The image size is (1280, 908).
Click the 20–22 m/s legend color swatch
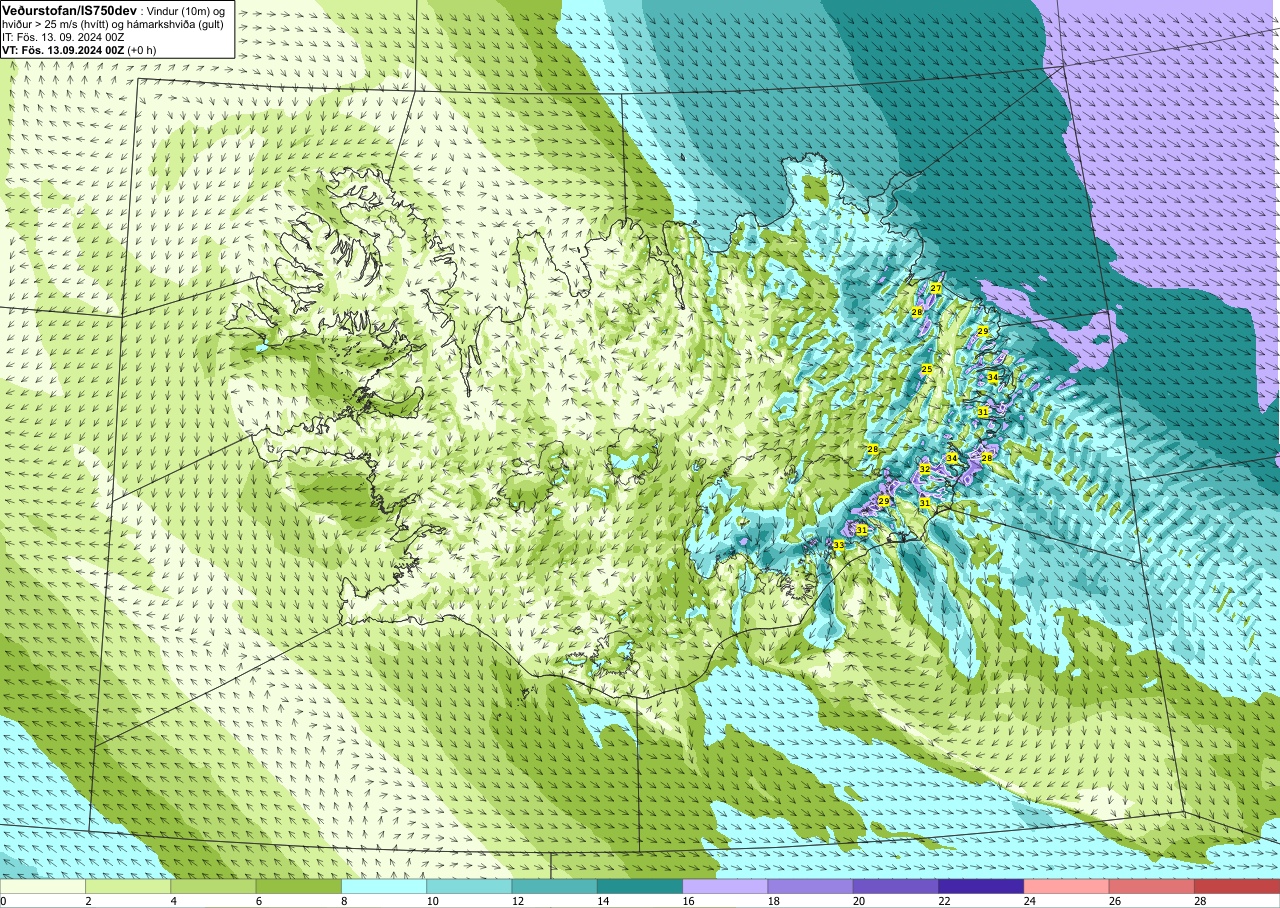pos(896,886)
